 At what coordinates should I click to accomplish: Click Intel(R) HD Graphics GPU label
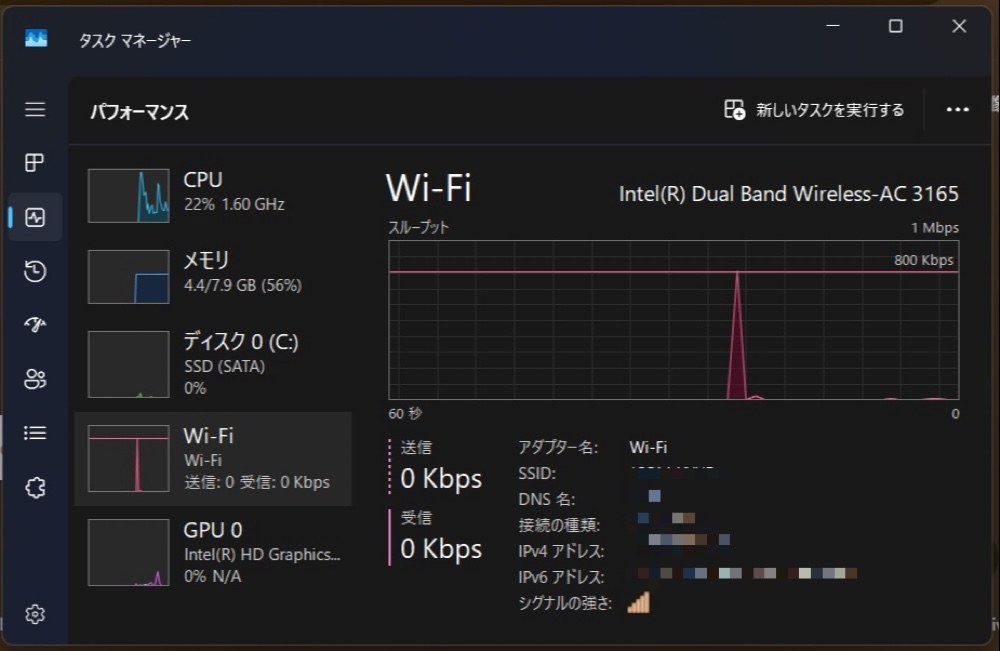pyautogui.click(x=262, y=555)
